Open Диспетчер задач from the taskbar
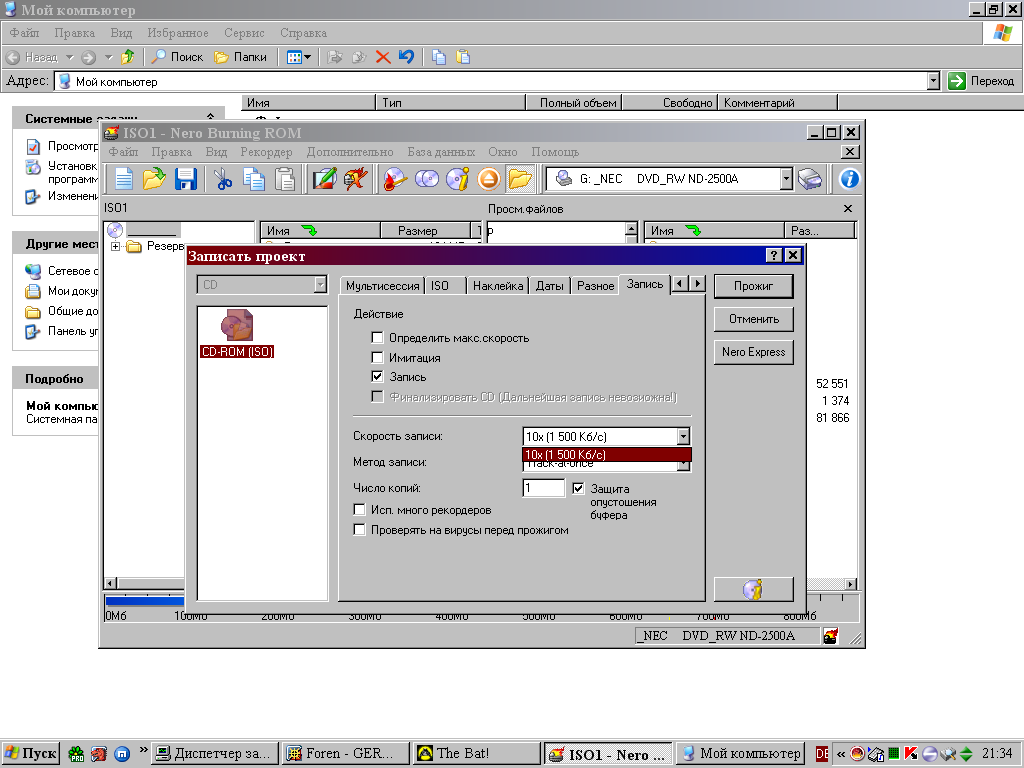This screenshot has width=1024, height=768. click(216, 754)
